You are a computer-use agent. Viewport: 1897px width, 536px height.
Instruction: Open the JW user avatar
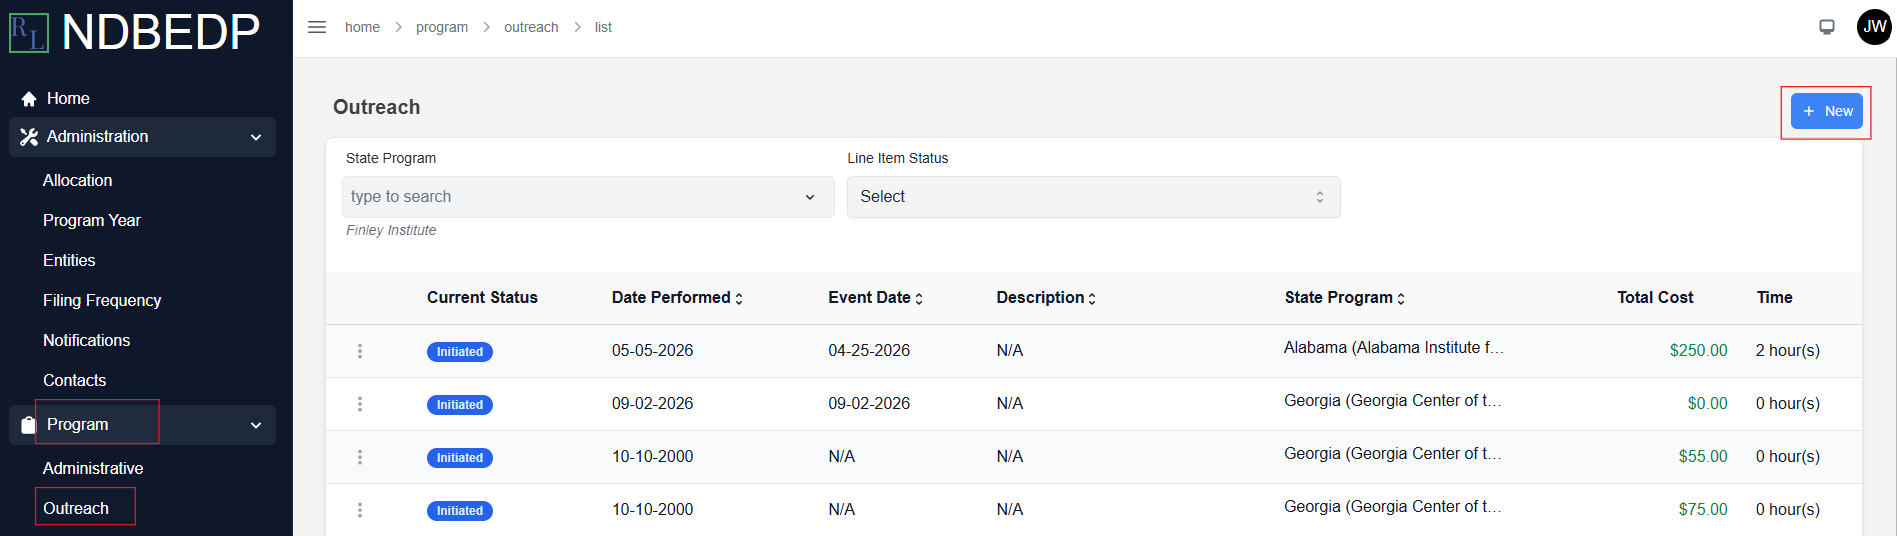tap(1874, 27)
